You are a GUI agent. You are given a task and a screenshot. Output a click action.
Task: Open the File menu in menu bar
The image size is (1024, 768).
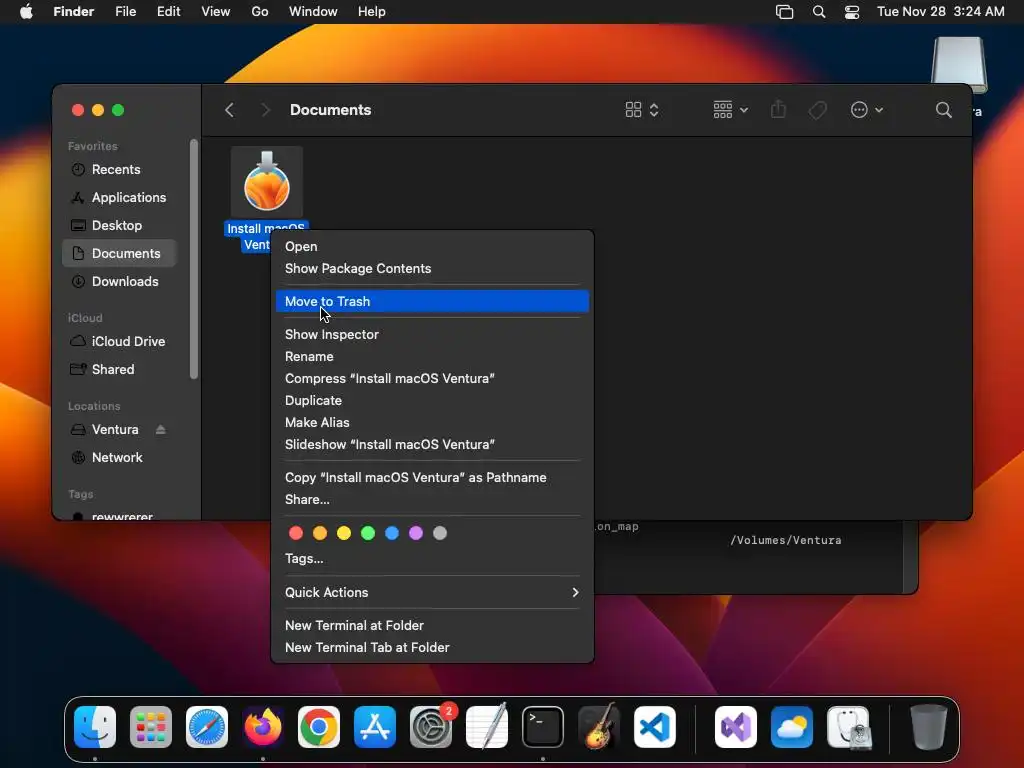(x=125, y=12)
